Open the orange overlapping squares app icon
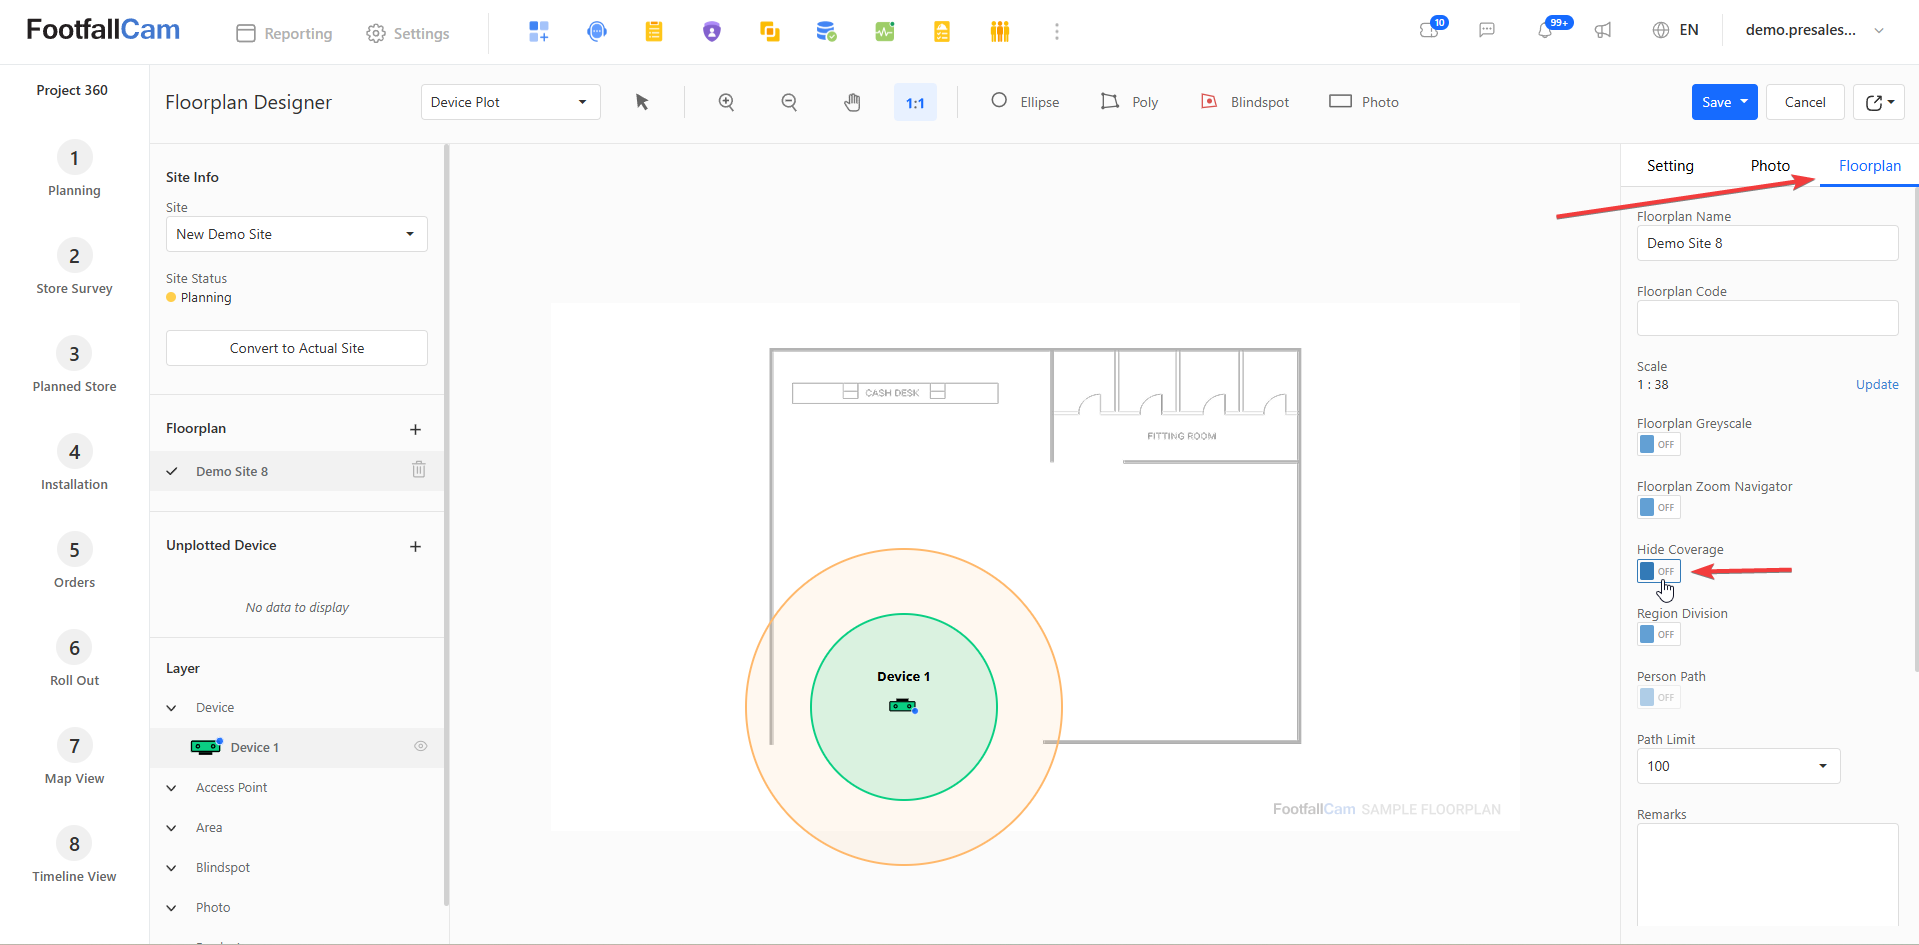 click(x=769, y=32)
